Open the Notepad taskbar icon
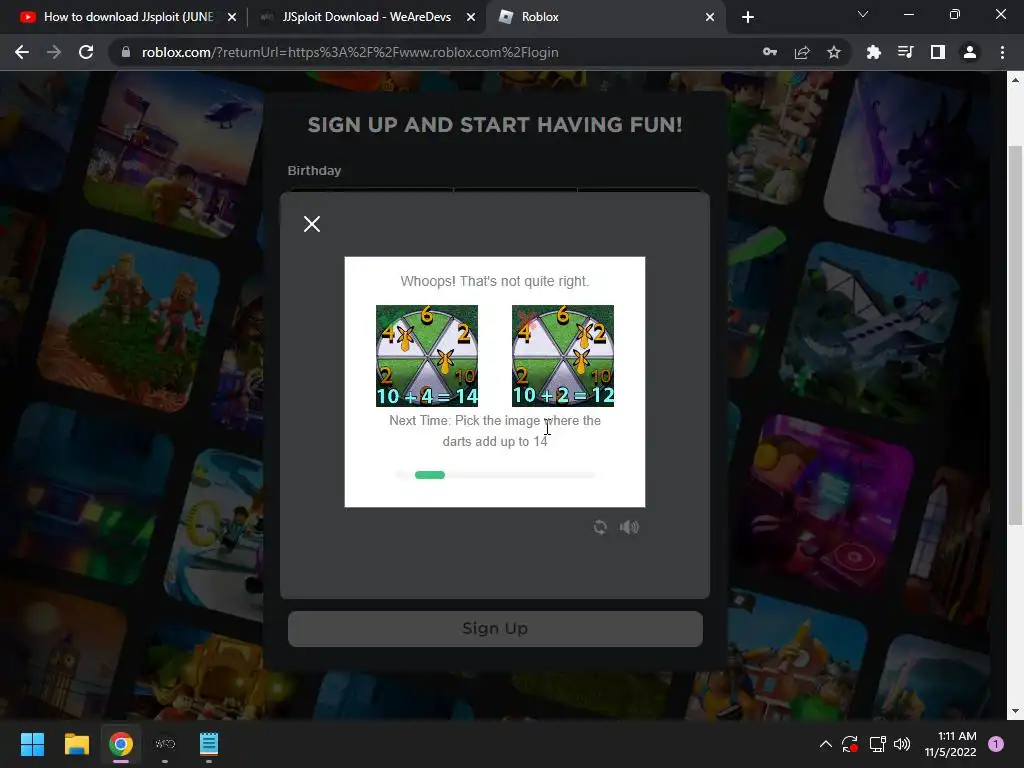This screenshot has height=768, width=1024. click(x=209, y=744)
